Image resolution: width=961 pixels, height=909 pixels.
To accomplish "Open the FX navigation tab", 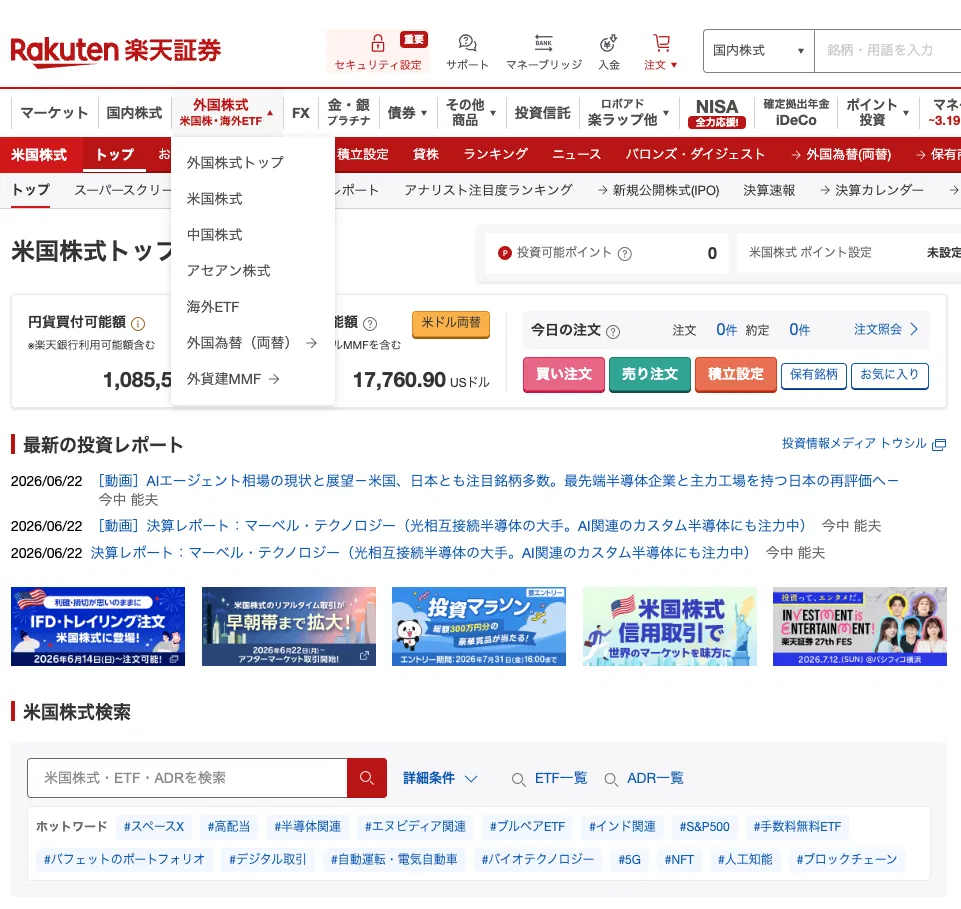I will click(x=301, y=113).
